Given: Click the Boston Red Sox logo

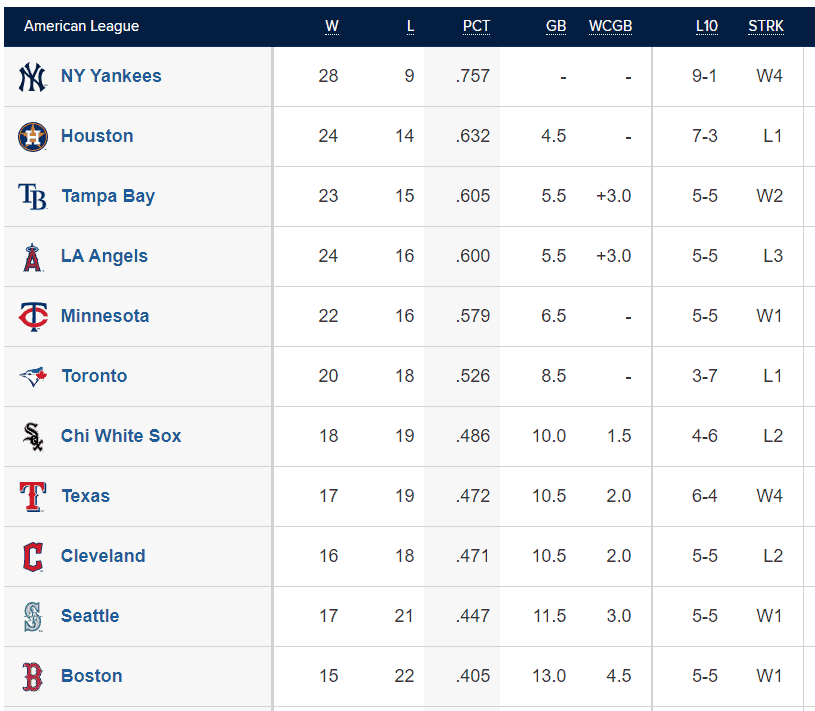Looking at the screenshot, I should [x=32, y=677].
